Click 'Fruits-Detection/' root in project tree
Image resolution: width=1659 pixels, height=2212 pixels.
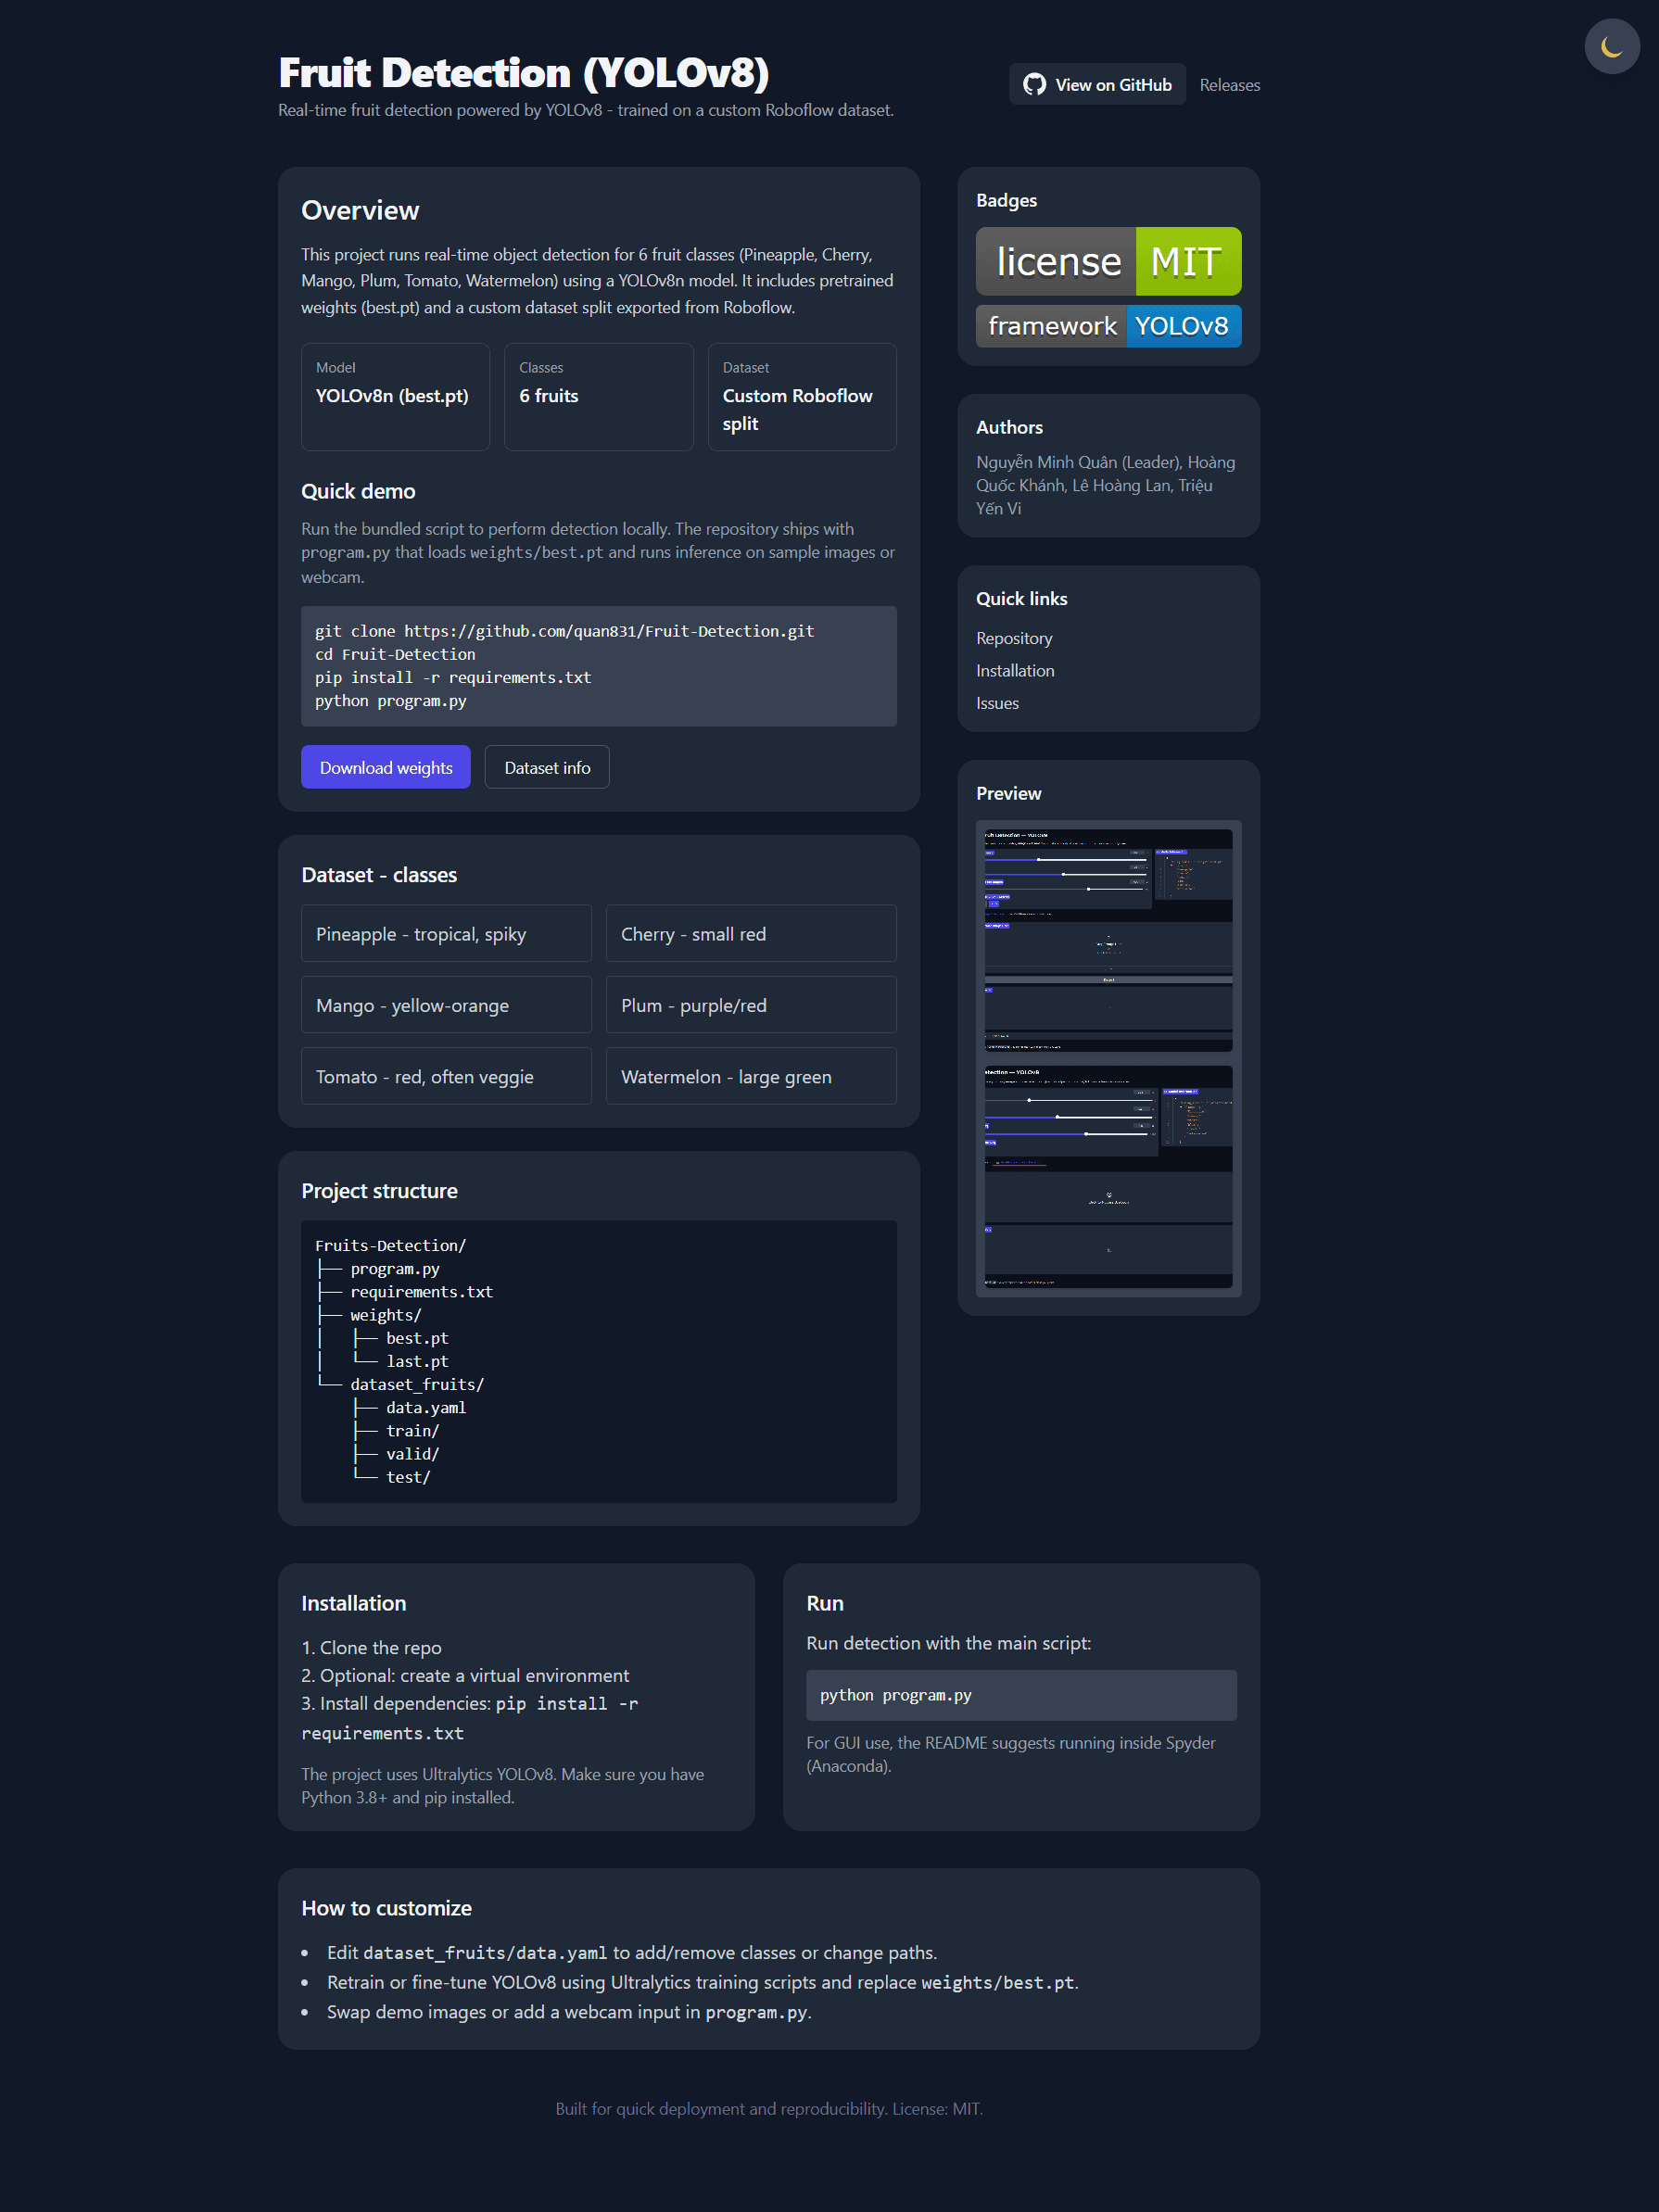click(390, 1245)
